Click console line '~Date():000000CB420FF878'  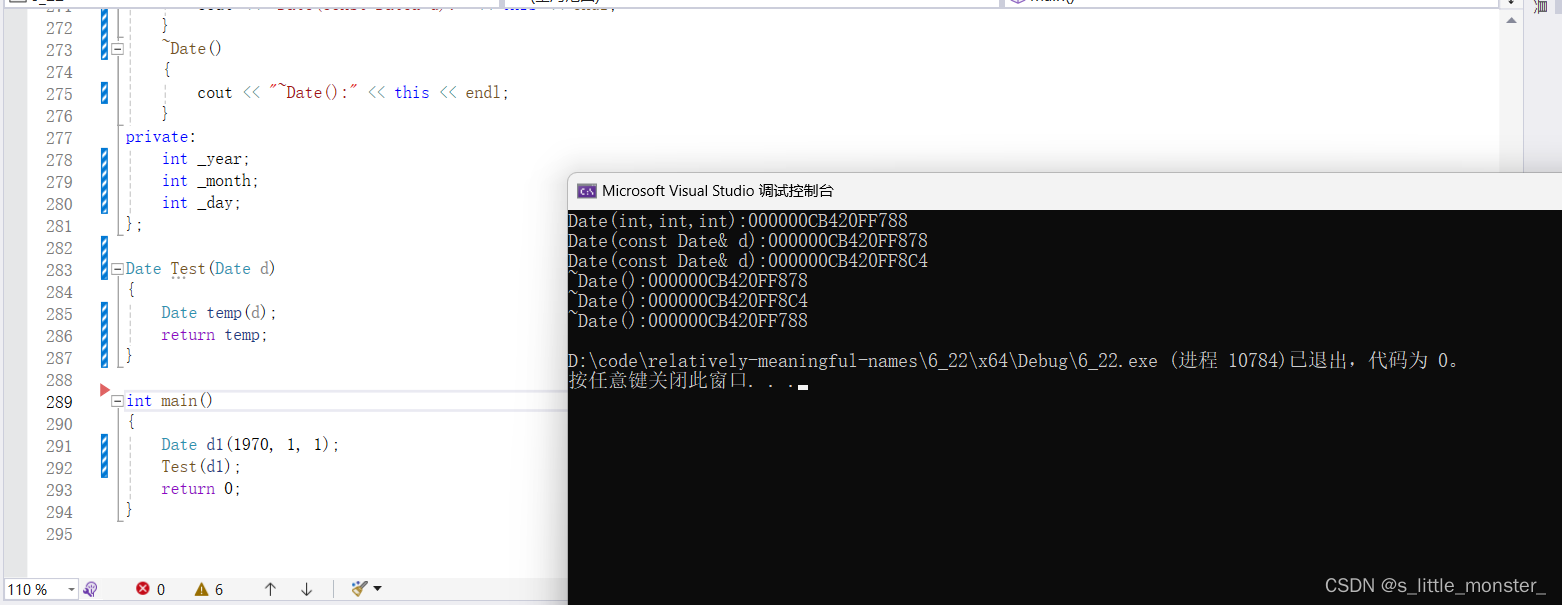688,281
